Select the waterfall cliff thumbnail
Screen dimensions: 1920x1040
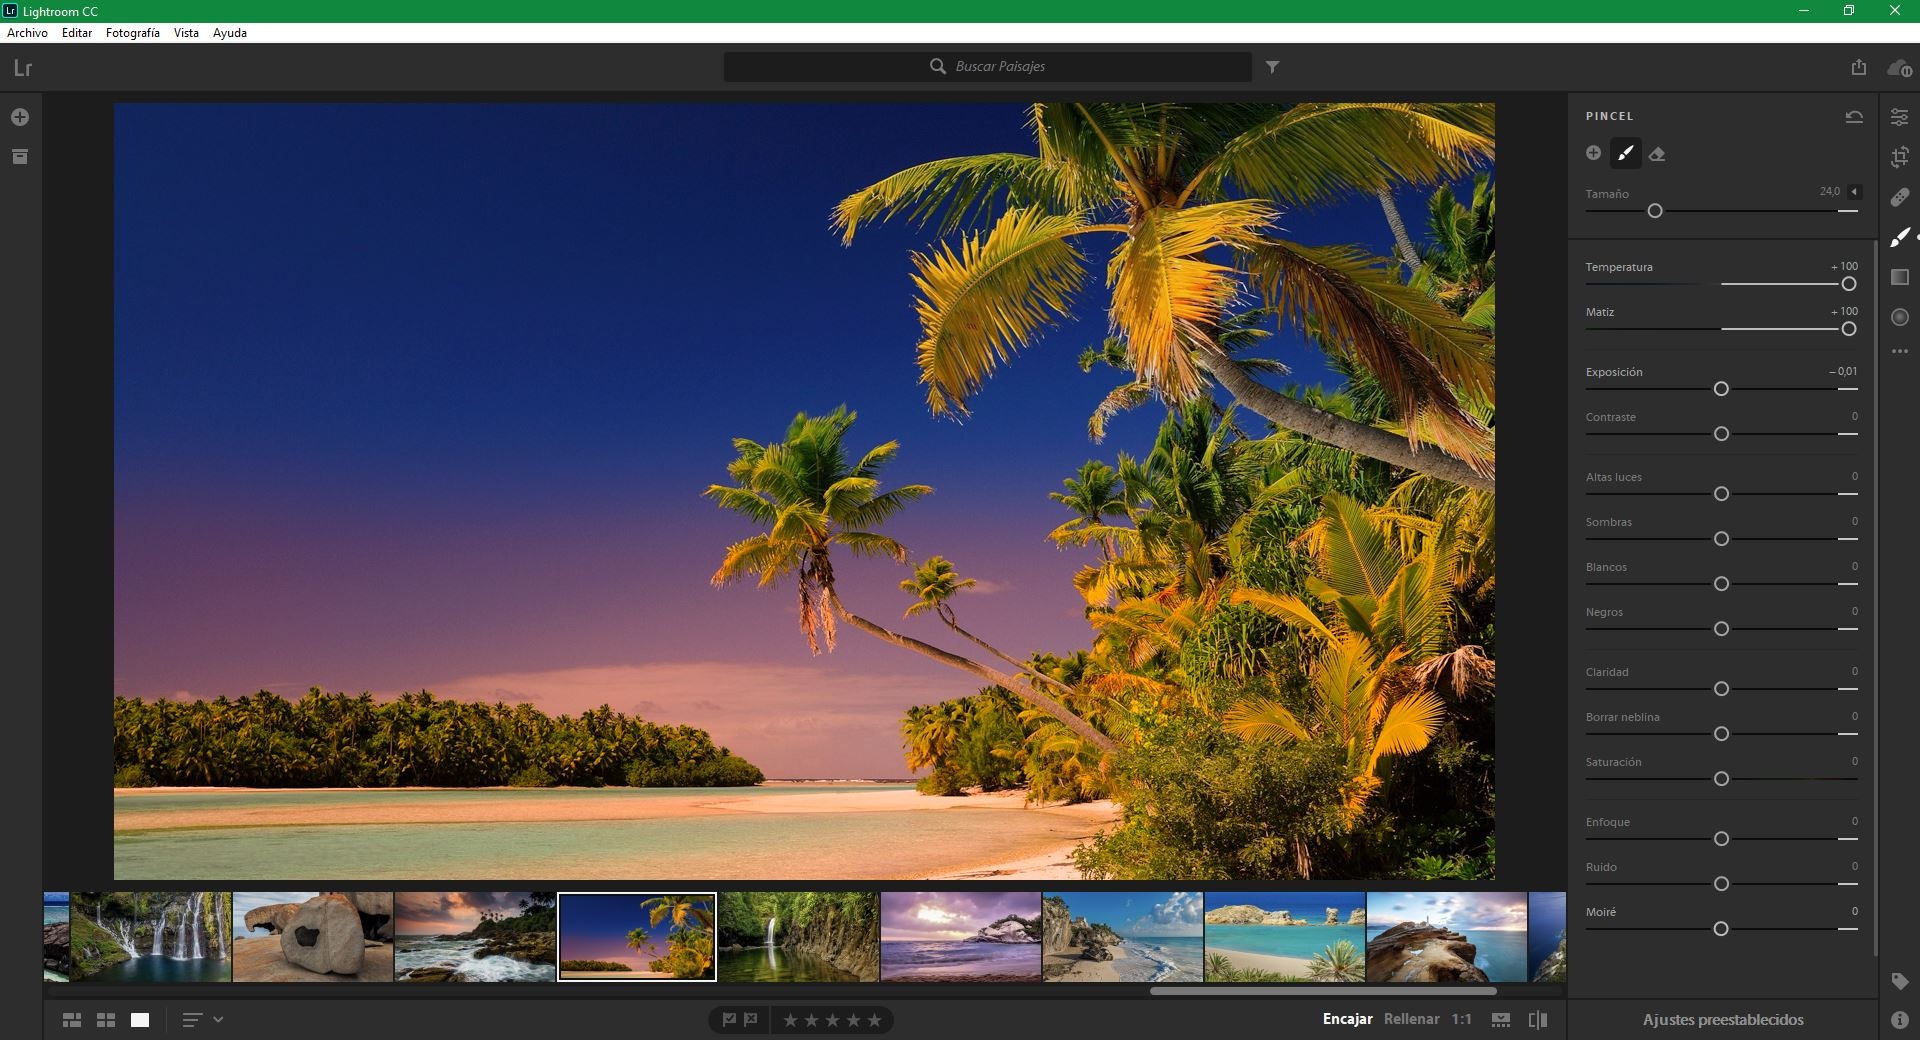(x=151, y=937)
